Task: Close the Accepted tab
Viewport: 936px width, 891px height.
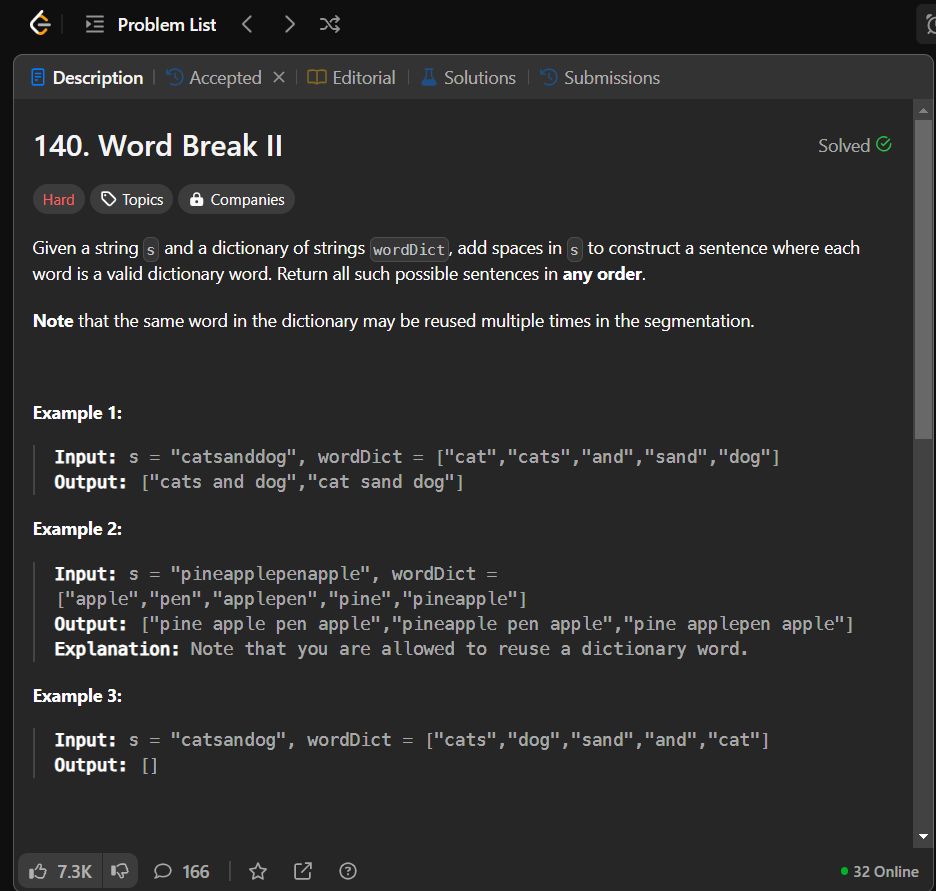Action: (x=279, y=78)
